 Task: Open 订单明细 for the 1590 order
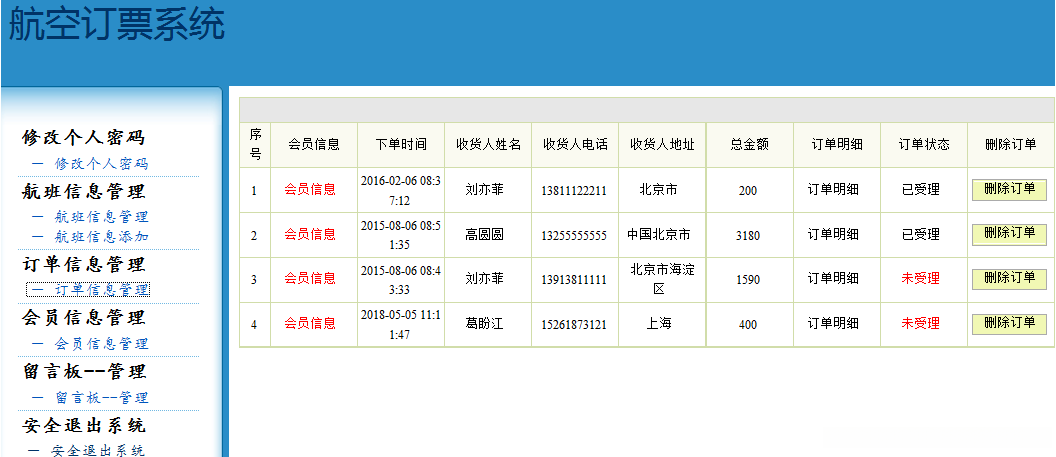pyautogui.click(x=834, y=278)
